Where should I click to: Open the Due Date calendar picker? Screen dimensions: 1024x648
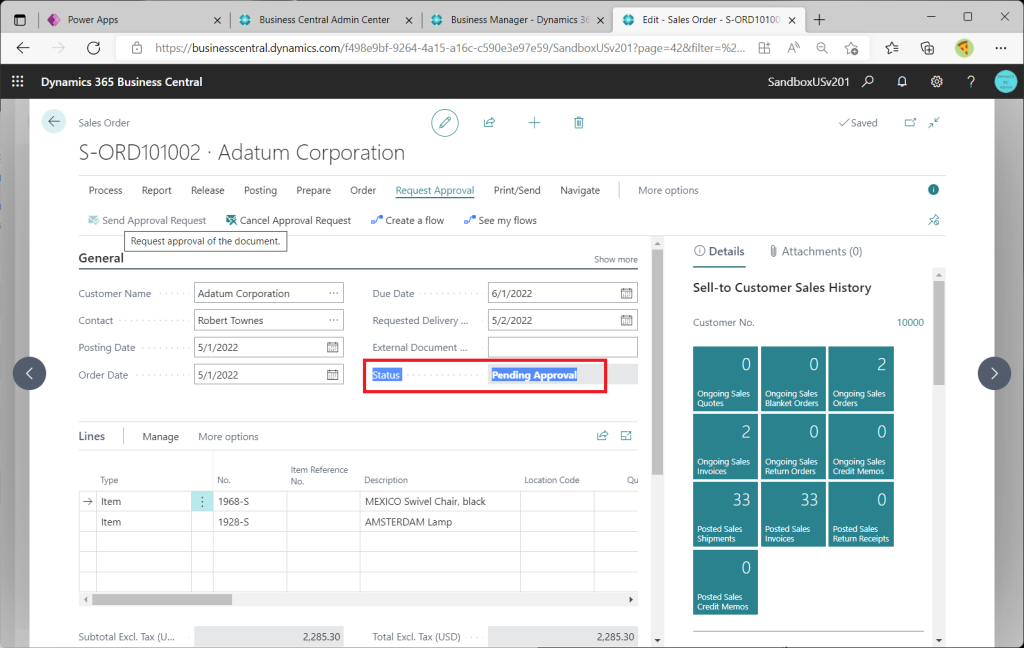click(x=626, y=293)
